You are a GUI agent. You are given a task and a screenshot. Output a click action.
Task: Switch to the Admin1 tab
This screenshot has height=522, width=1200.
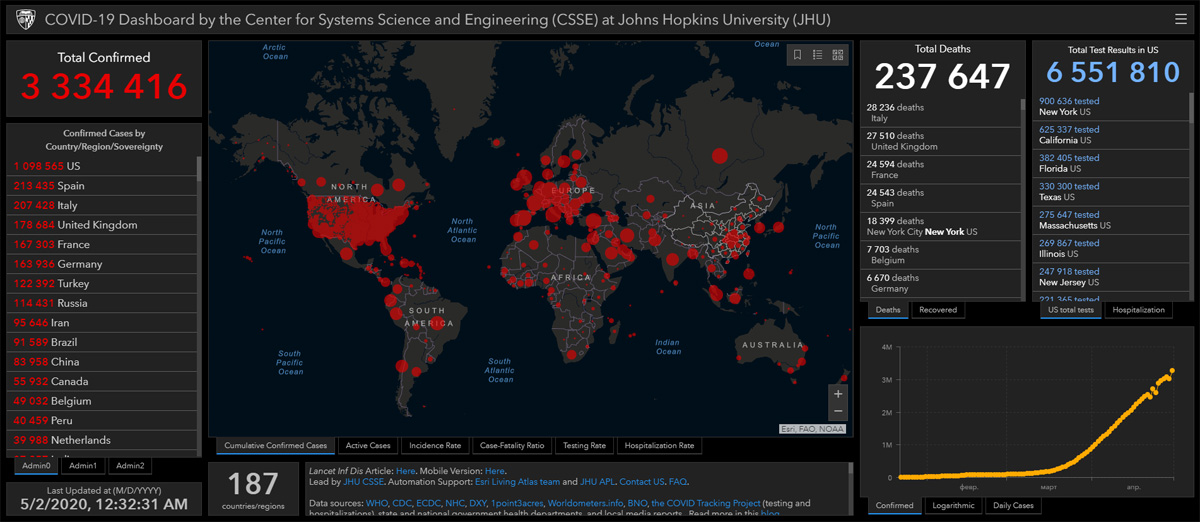click(x=83, y=465)
